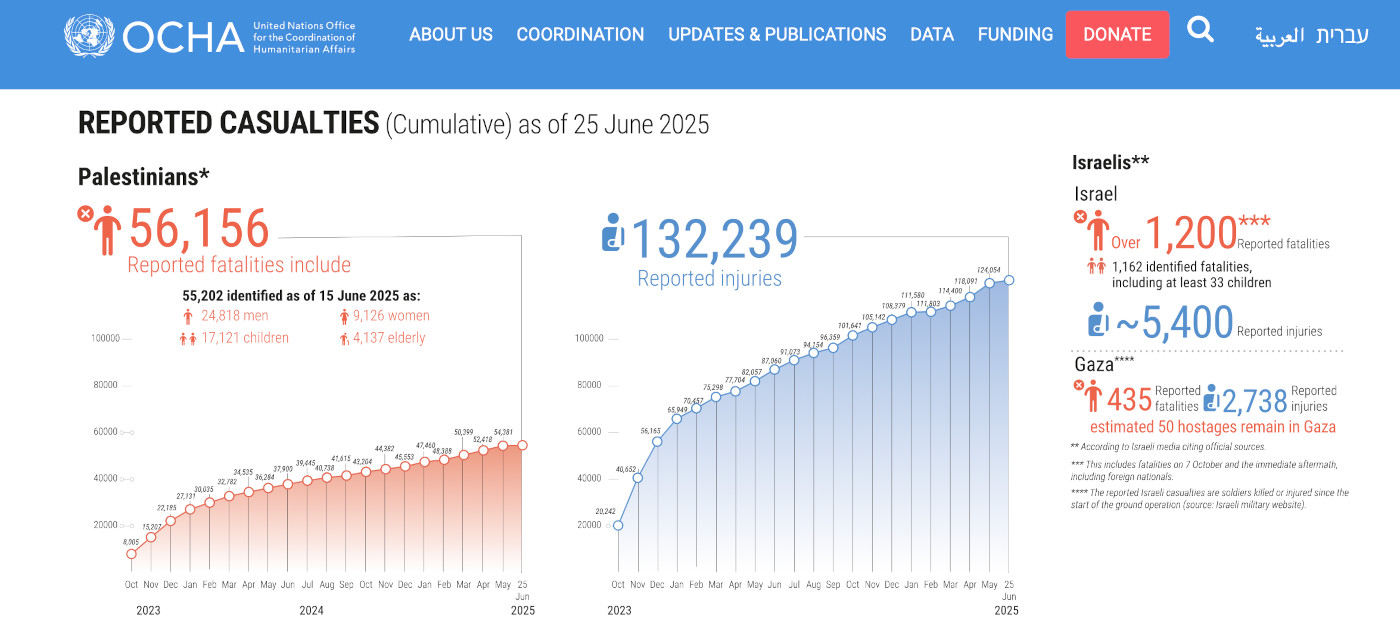Select the 40,652 Nov injuries data point

click(x=638, y=477)
